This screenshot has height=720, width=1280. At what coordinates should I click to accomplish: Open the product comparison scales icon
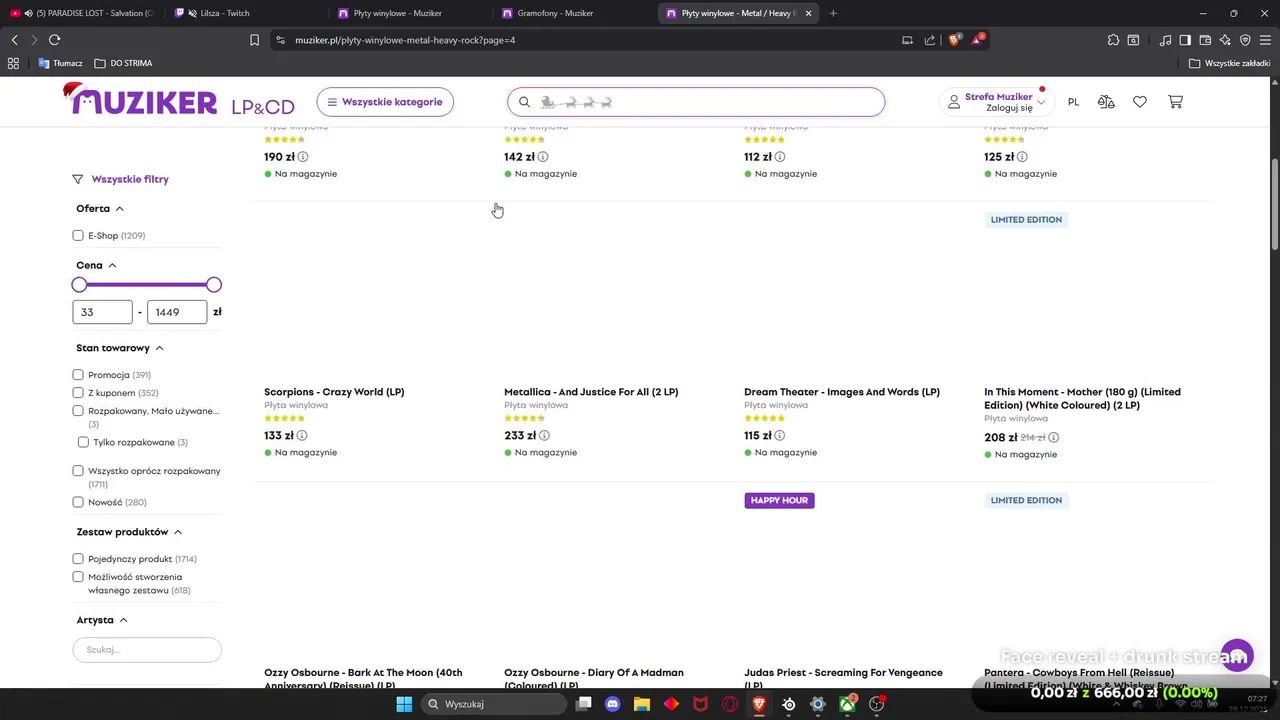(x=1106, y=102)
